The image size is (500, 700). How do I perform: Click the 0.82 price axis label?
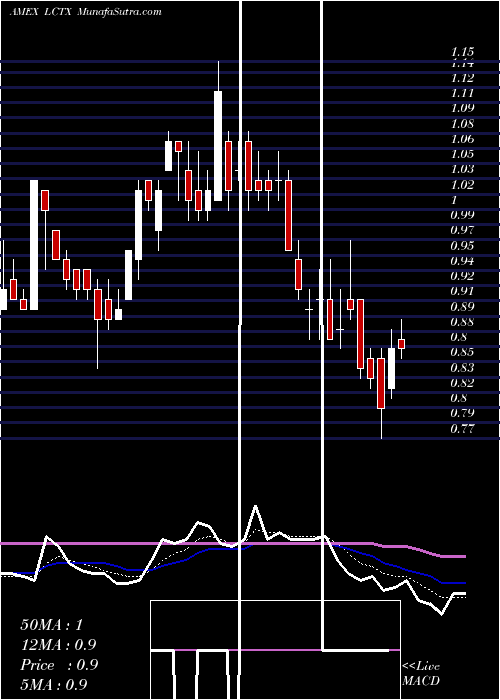click(x=462, y=383)
